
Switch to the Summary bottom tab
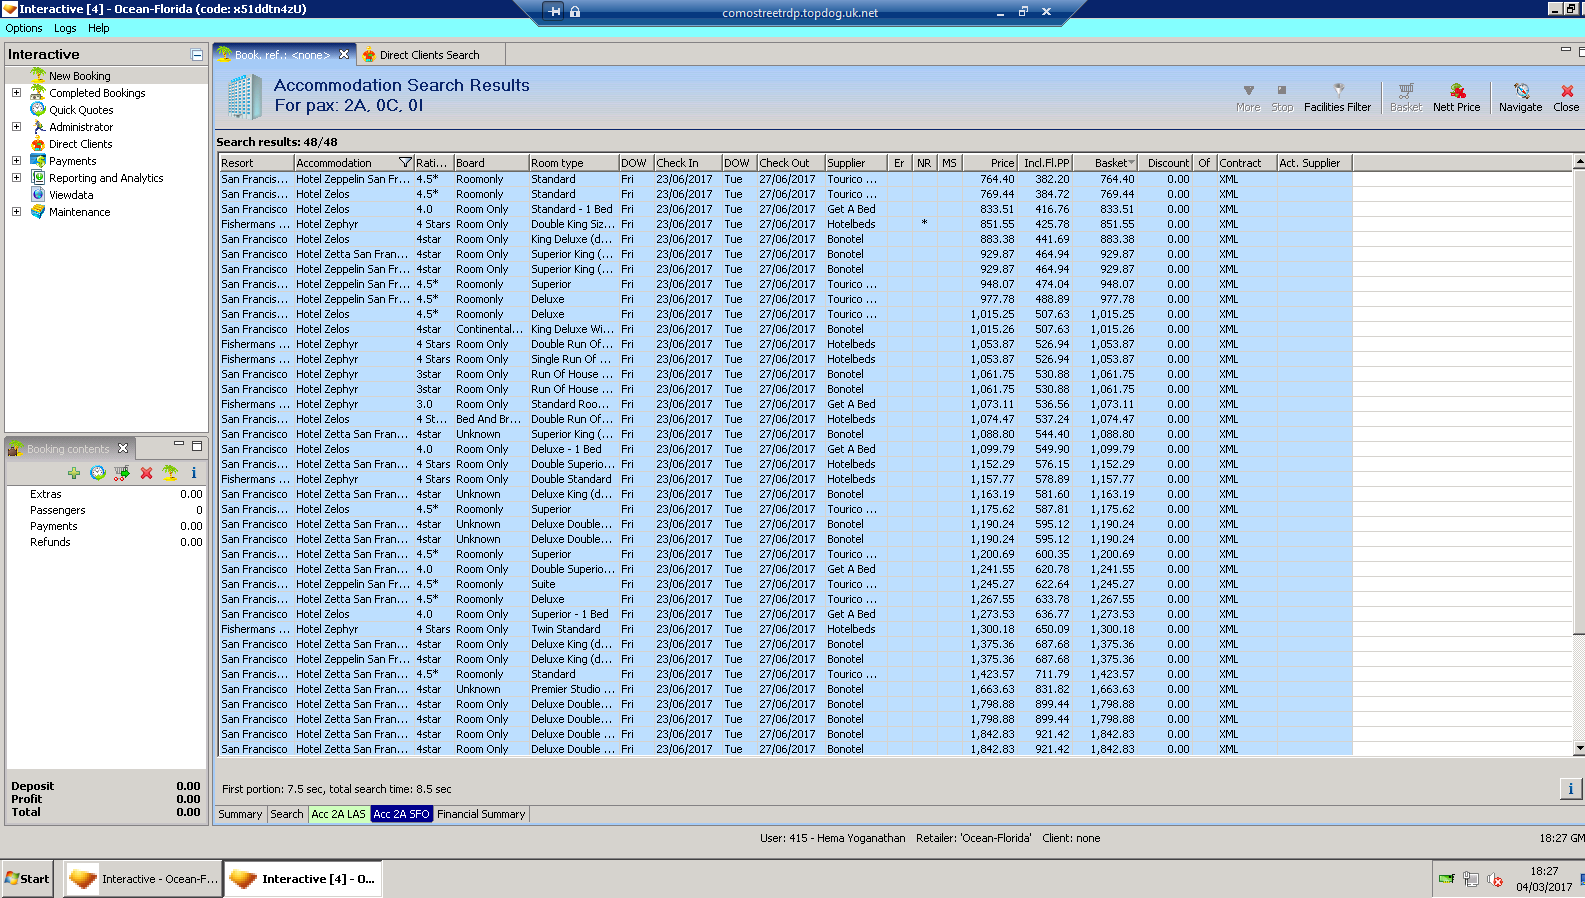[240, 814]
